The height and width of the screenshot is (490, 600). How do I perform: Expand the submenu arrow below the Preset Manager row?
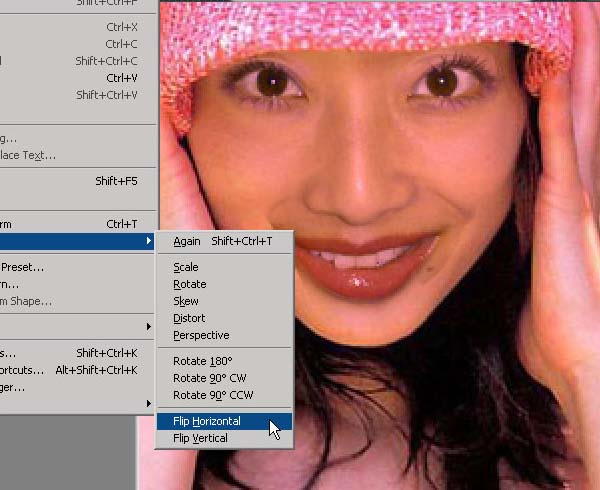(x=149, y=404)
